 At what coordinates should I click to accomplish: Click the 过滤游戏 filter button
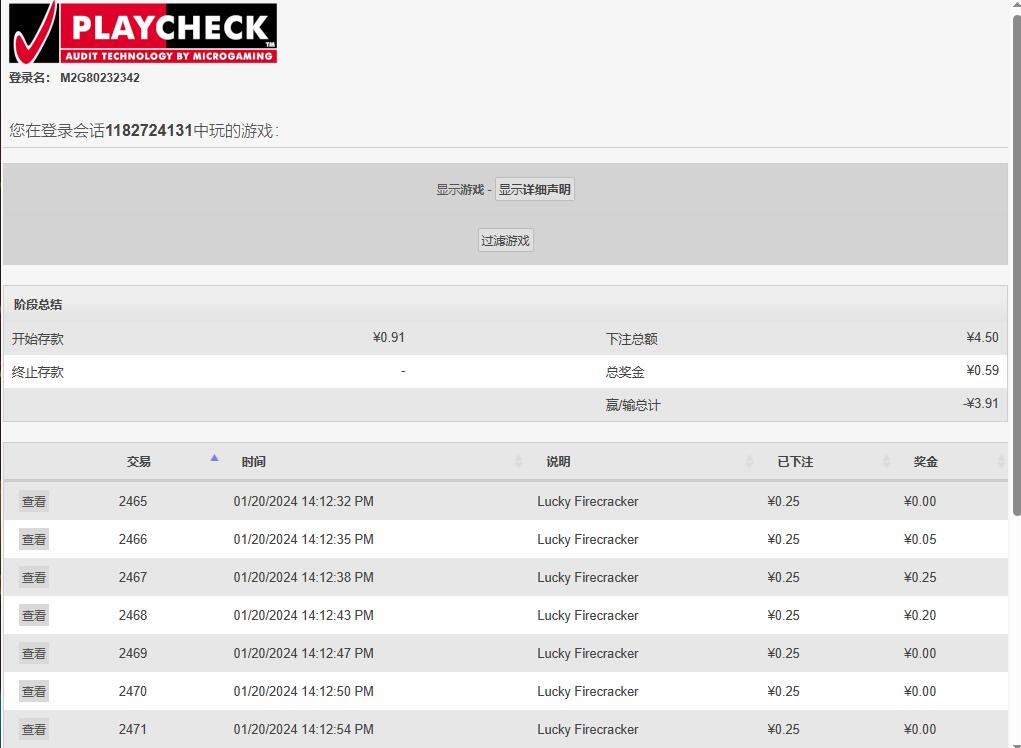[x=505, y=240]
